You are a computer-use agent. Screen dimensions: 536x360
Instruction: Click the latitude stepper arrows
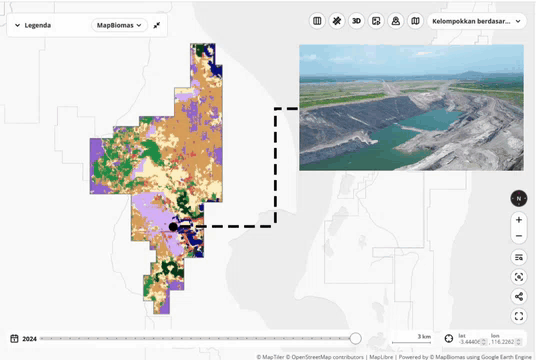tap(483, 342)
